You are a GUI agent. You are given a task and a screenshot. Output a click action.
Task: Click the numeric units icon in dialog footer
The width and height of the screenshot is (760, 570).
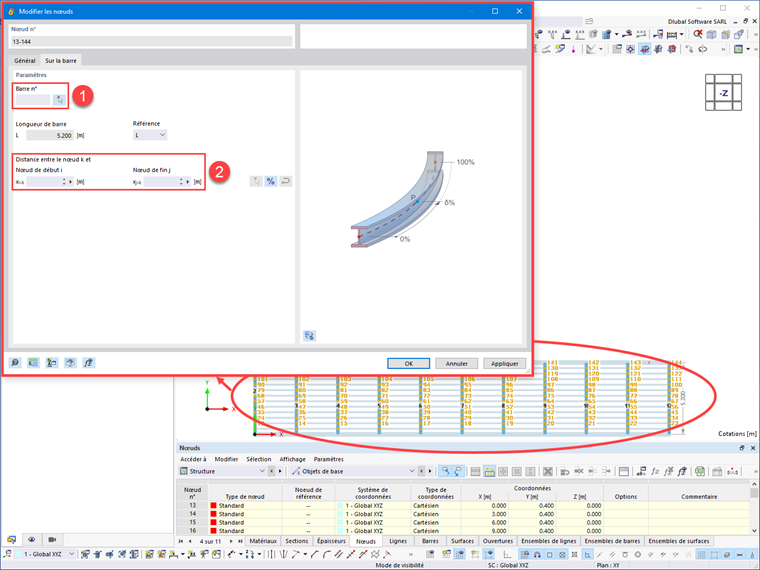[x=33, y=363]
